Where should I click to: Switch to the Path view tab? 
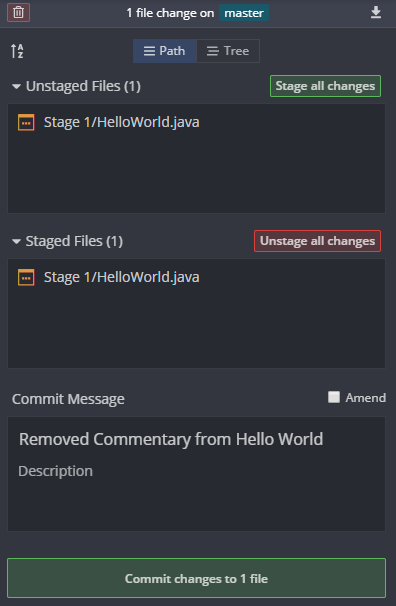[x=165, y=51]
